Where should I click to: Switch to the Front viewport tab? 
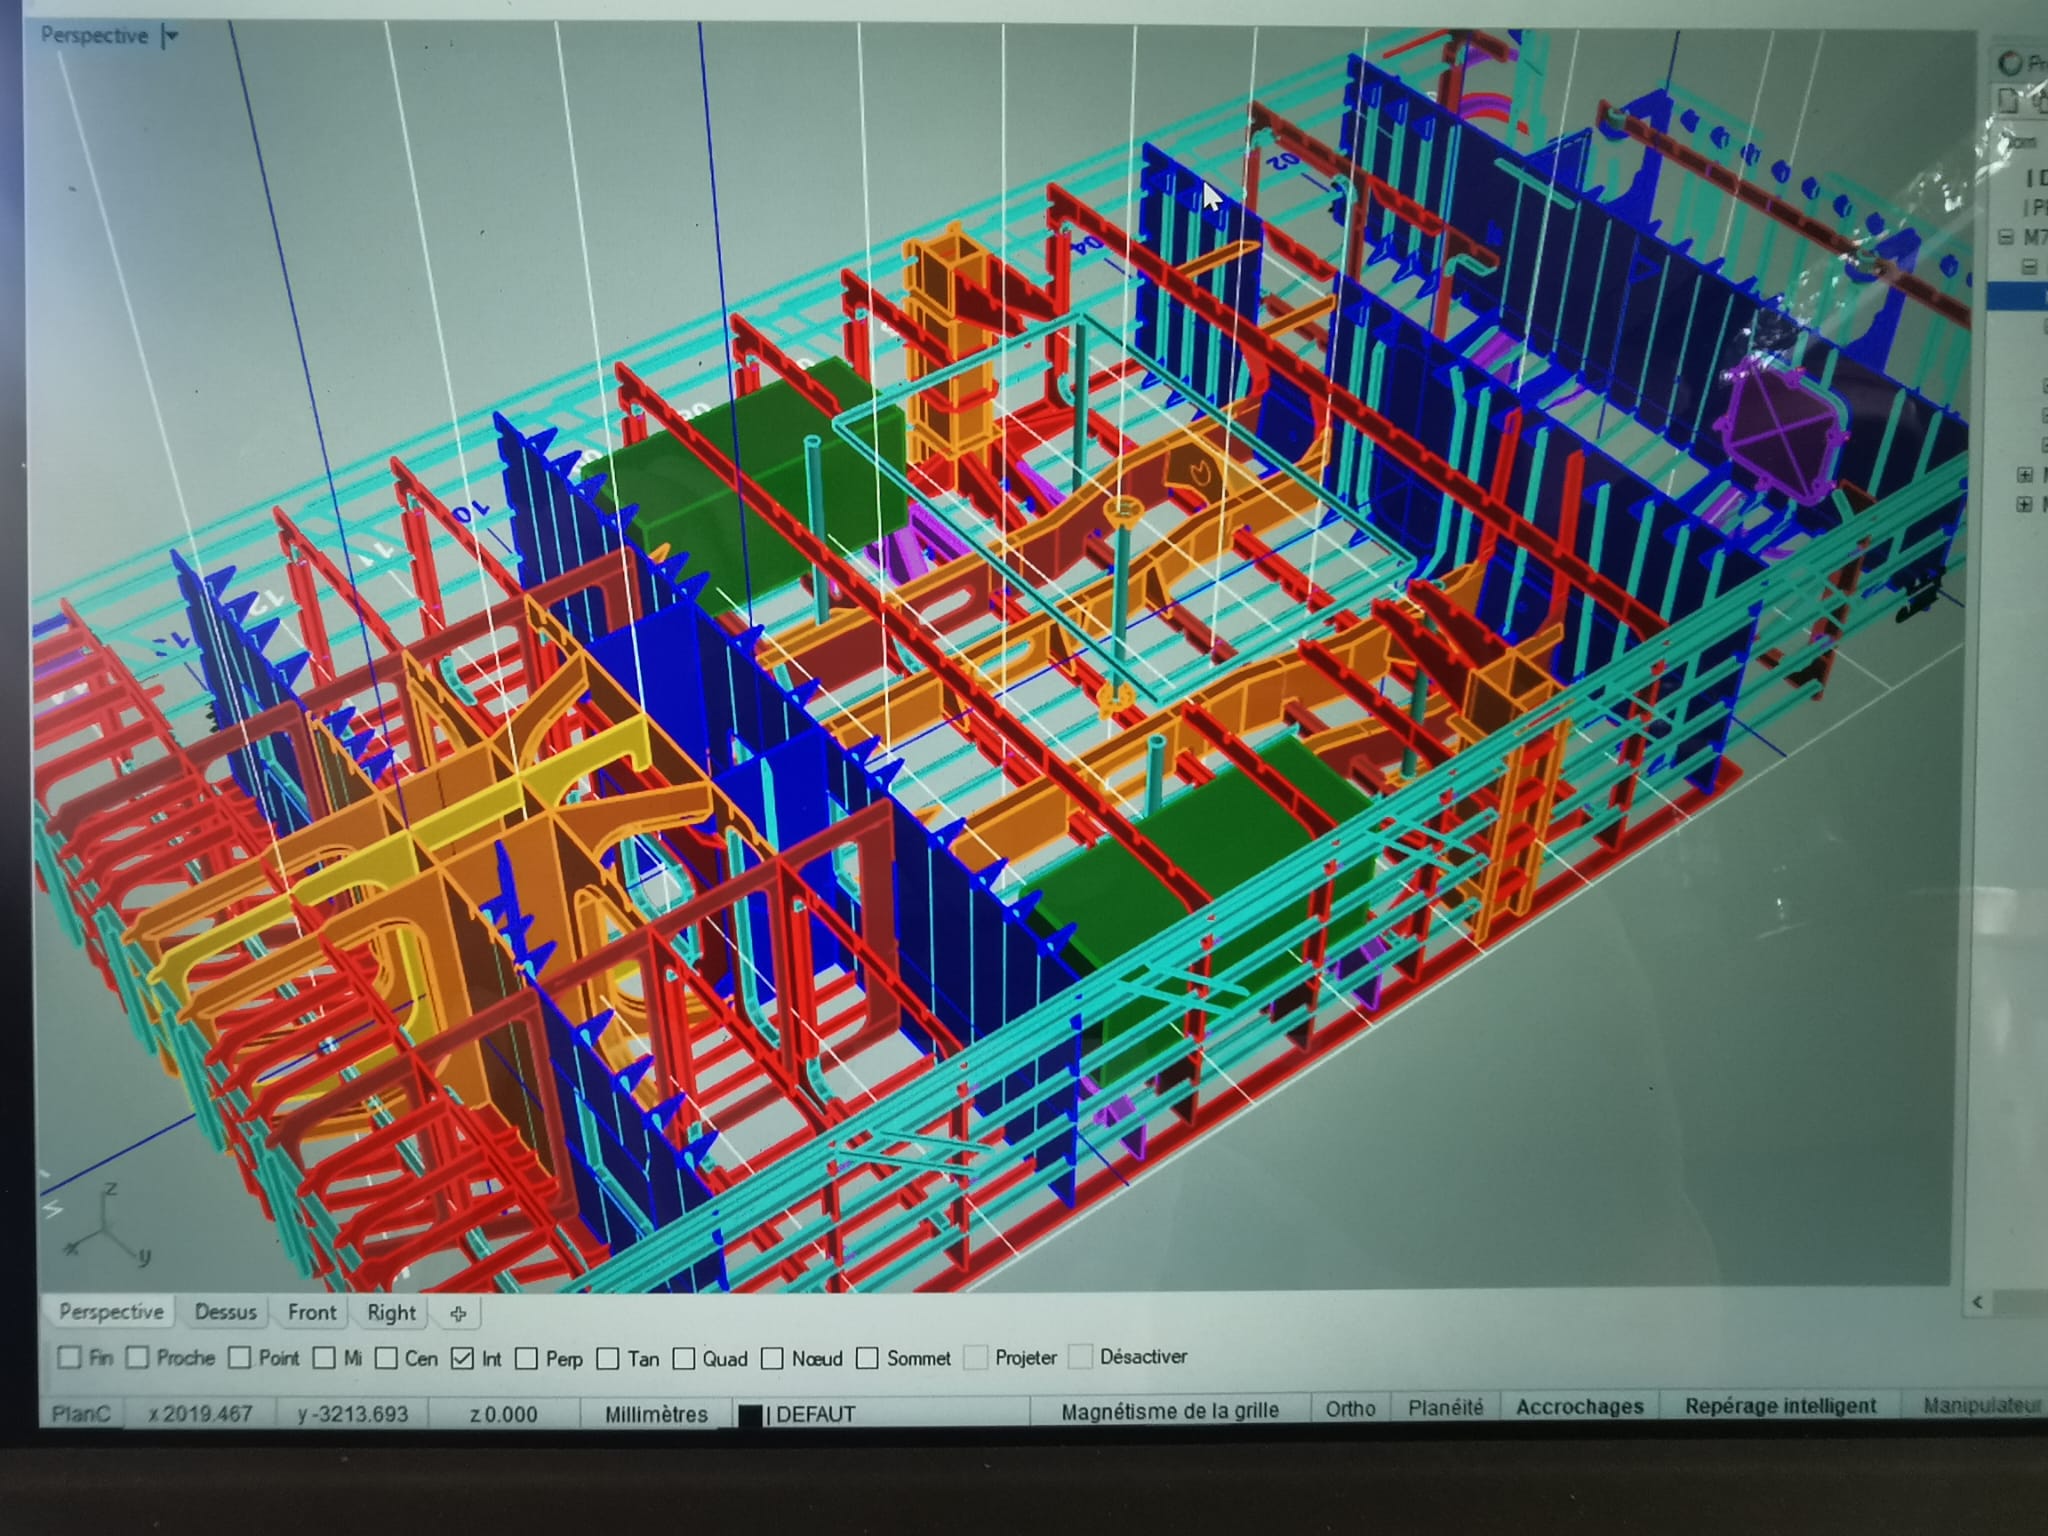click(312, 1312)
